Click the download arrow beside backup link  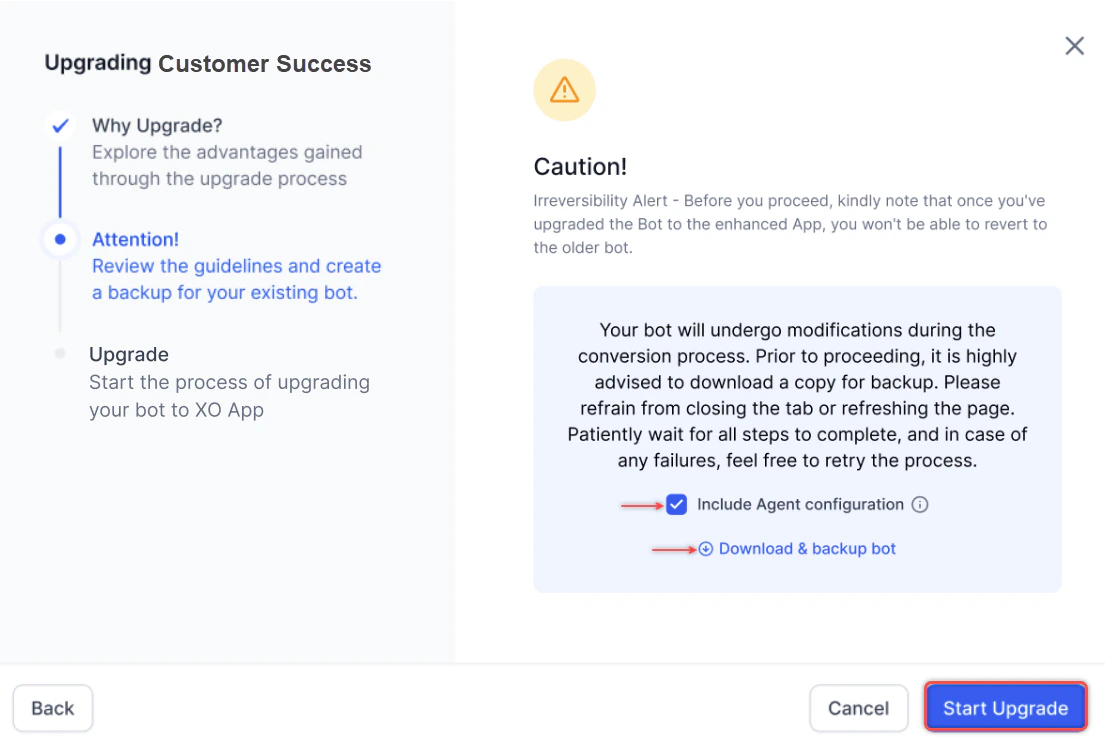(x=706, y=549)
